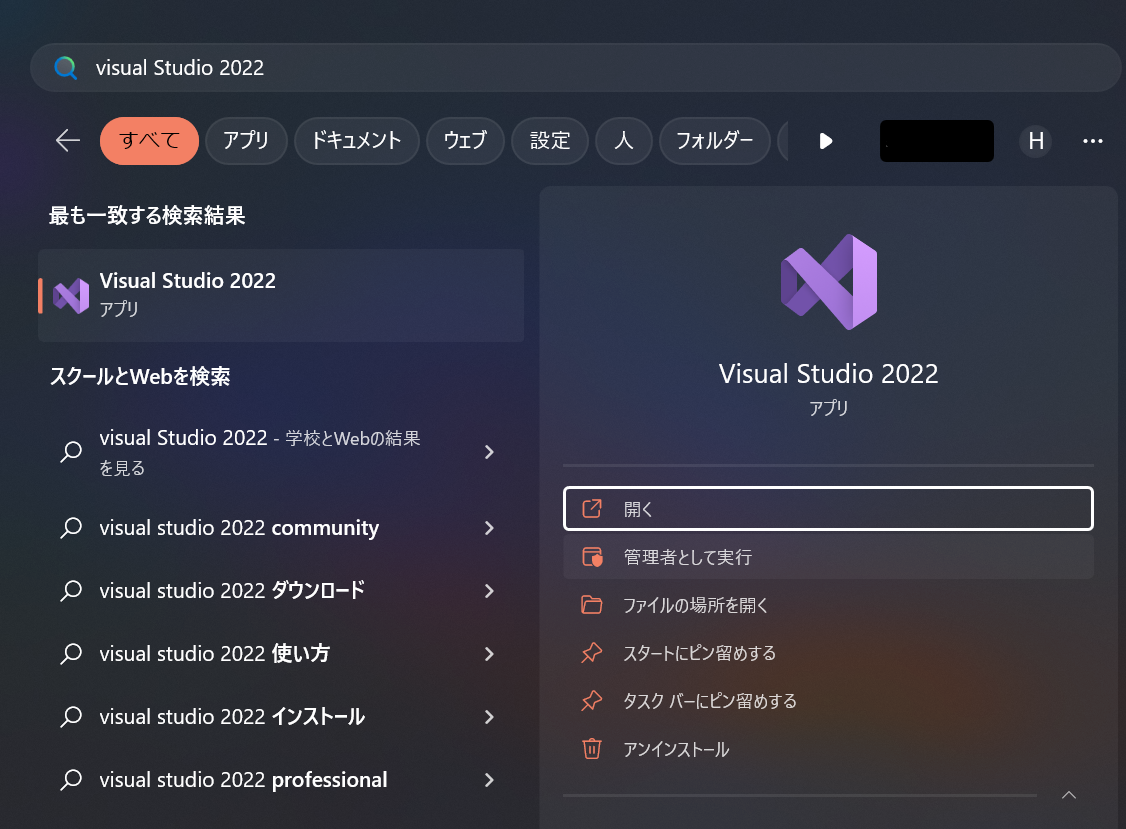Switch to the 設定 filter tab
The width and height of the screenshot is (1126, 829).
coord(550,141)
